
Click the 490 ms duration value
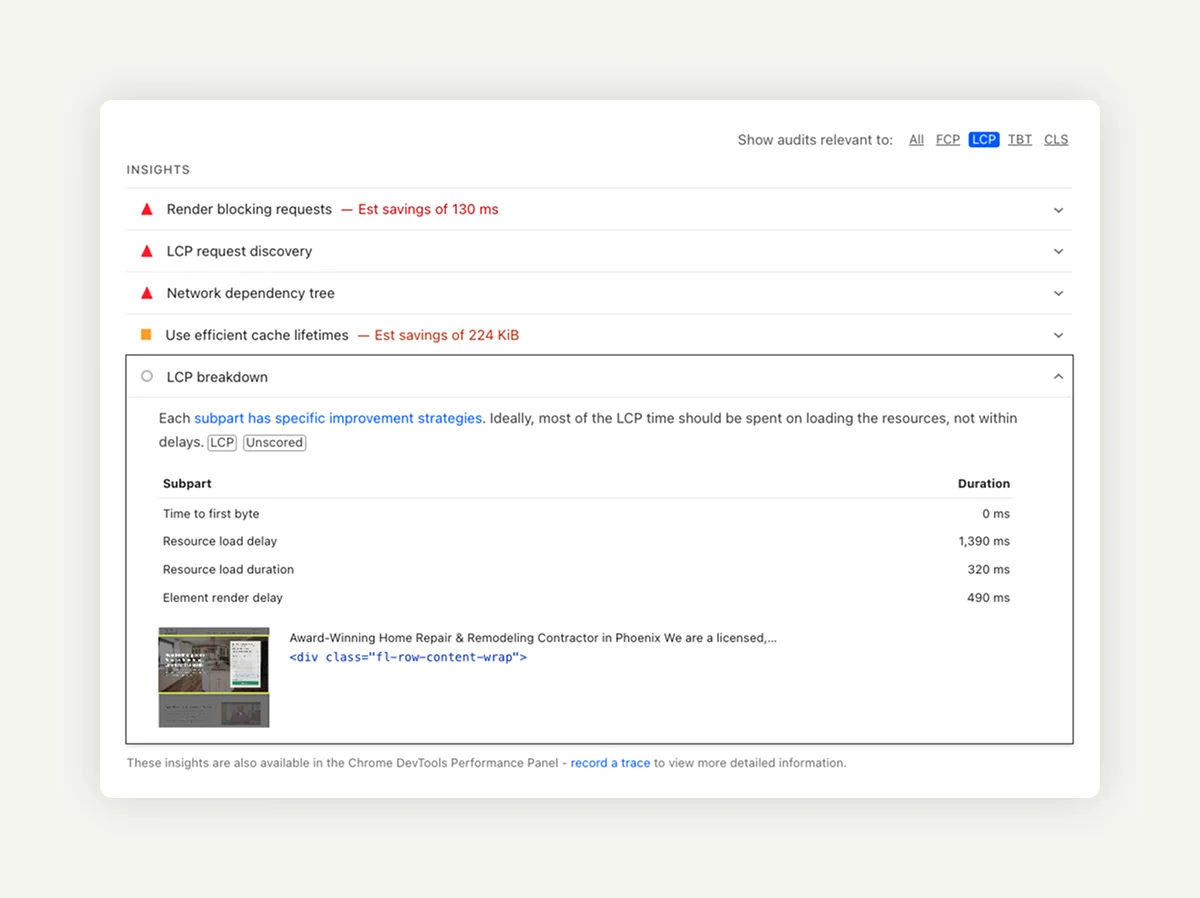(988, 598)
